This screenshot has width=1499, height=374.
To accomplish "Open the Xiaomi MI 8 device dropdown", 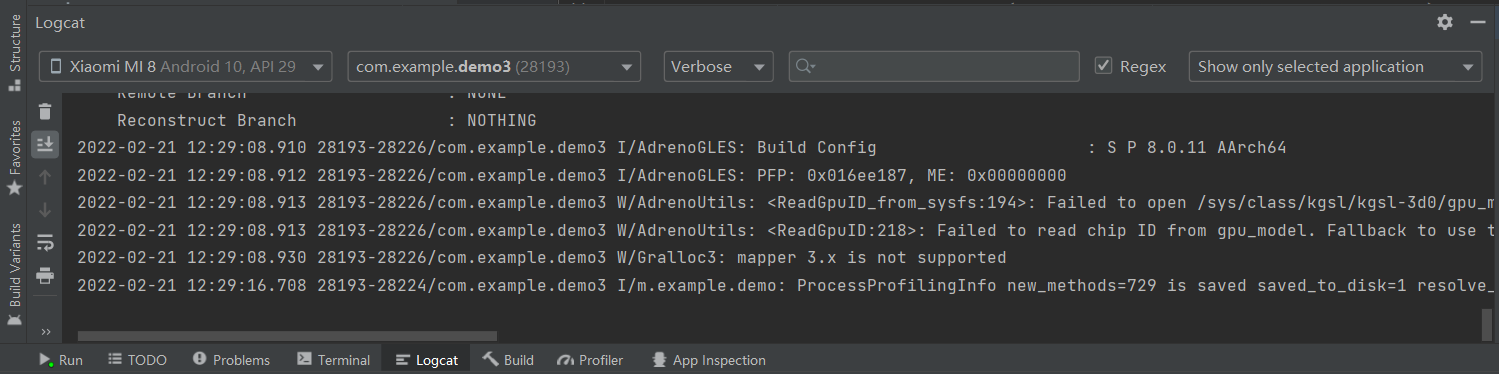I will (x=186, y=67).
